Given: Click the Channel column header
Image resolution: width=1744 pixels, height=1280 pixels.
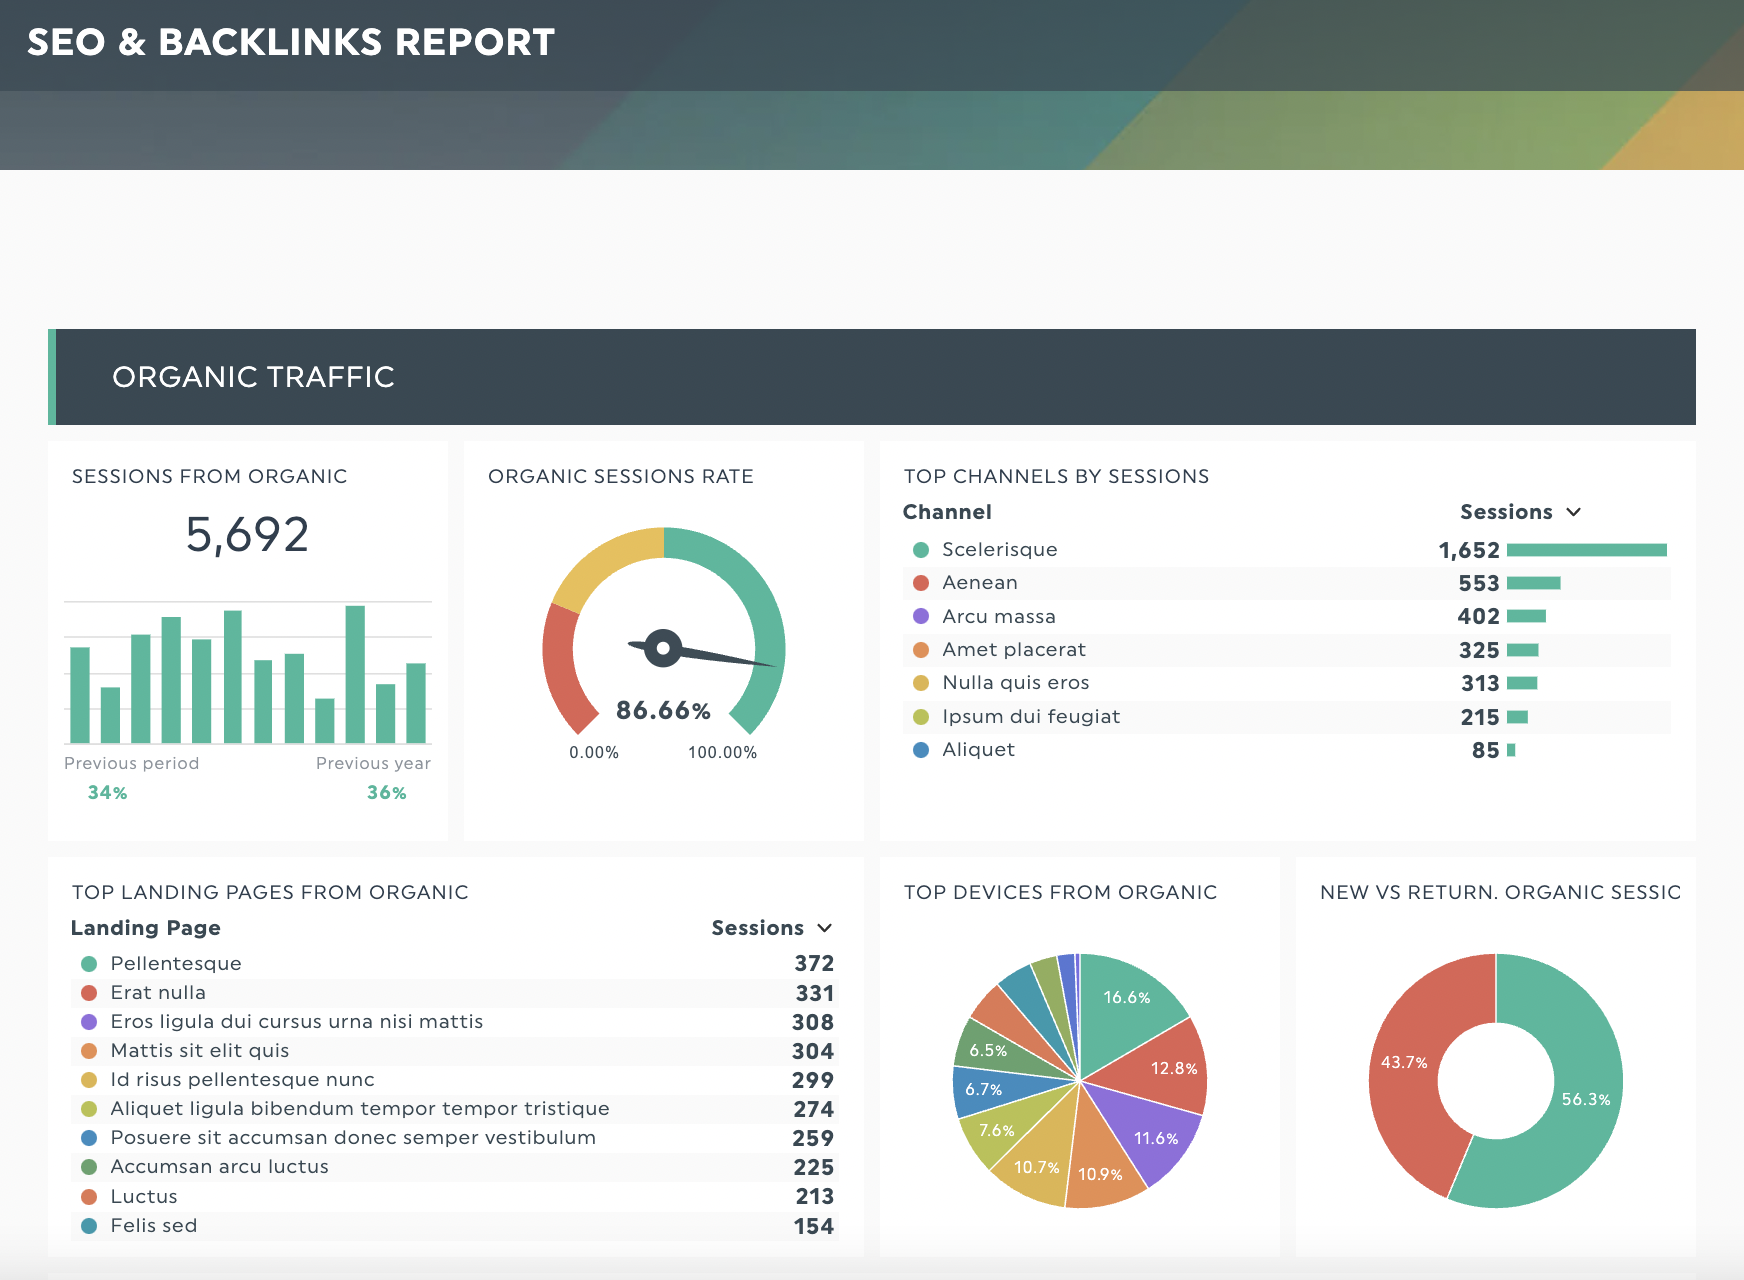Looking at the screenshot, I should tap(947, 512).
